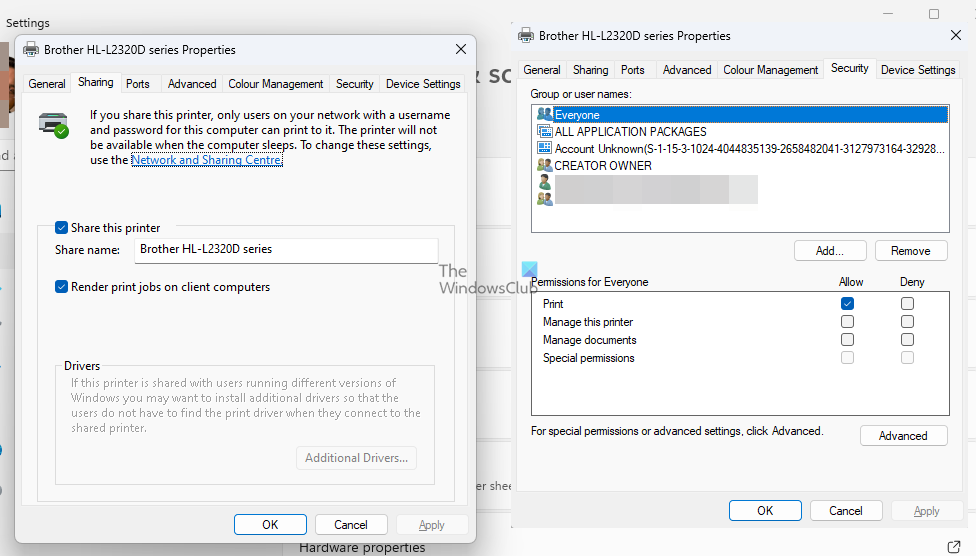Click CREATOR OWNER group icon
976x556 pixels.
[545, 165]
